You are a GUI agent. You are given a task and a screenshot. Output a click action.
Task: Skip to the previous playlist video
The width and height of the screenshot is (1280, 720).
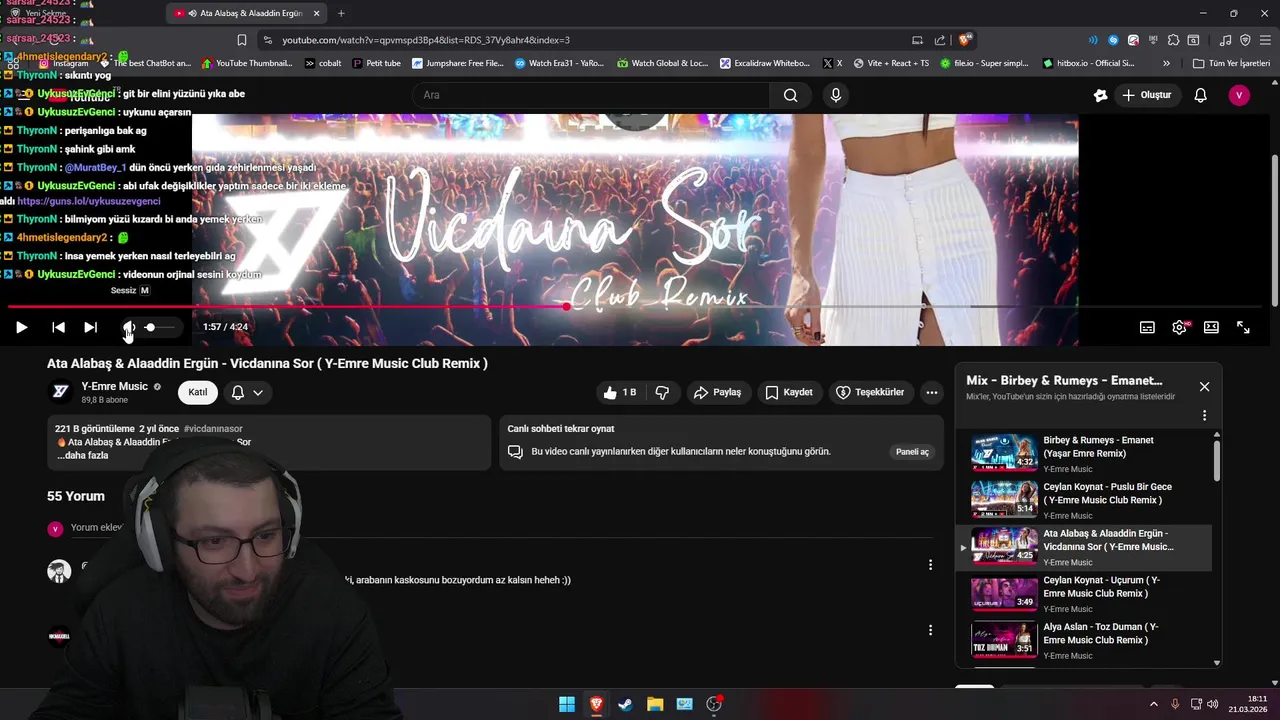point(58,327)
